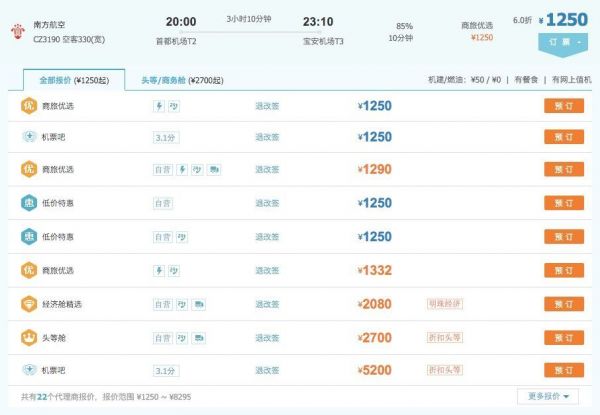Expand the 更多报价 dropdown

(x=547, y=396)
